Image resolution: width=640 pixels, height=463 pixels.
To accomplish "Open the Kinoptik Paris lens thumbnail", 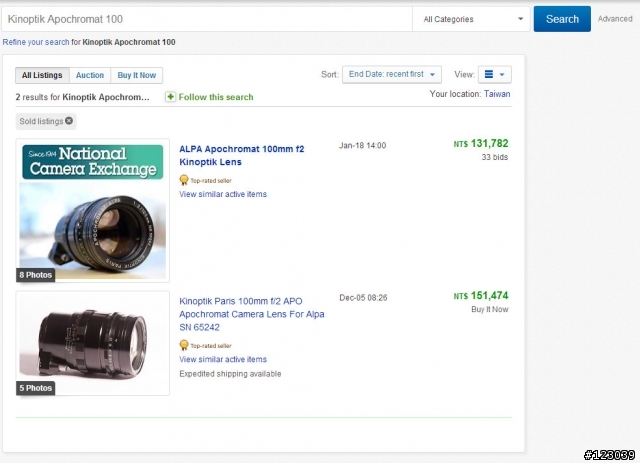I will coord(93,343).
